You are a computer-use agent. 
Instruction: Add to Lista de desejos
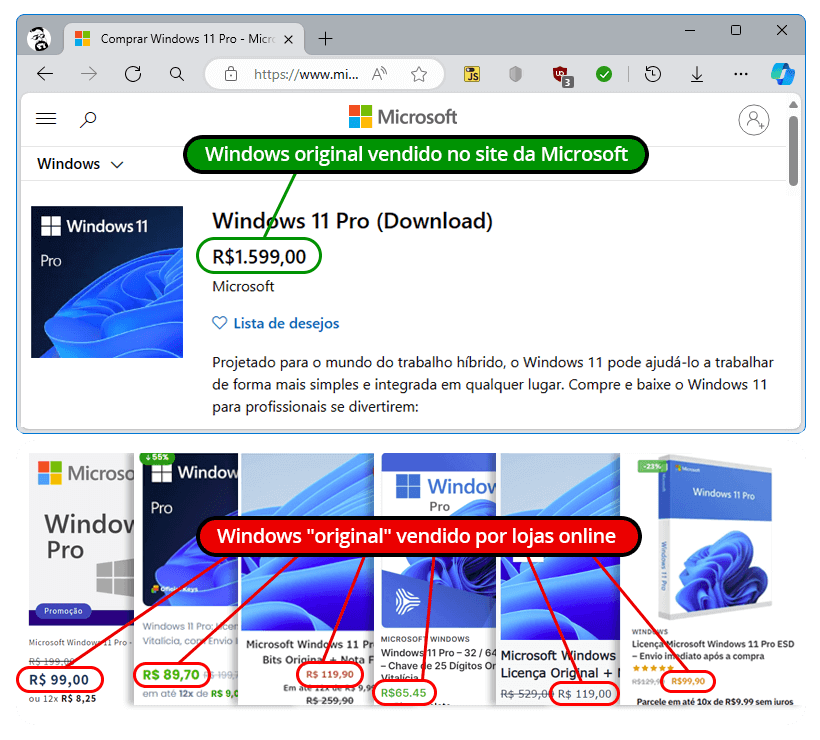pyautogui.click(x=286, y=323)
